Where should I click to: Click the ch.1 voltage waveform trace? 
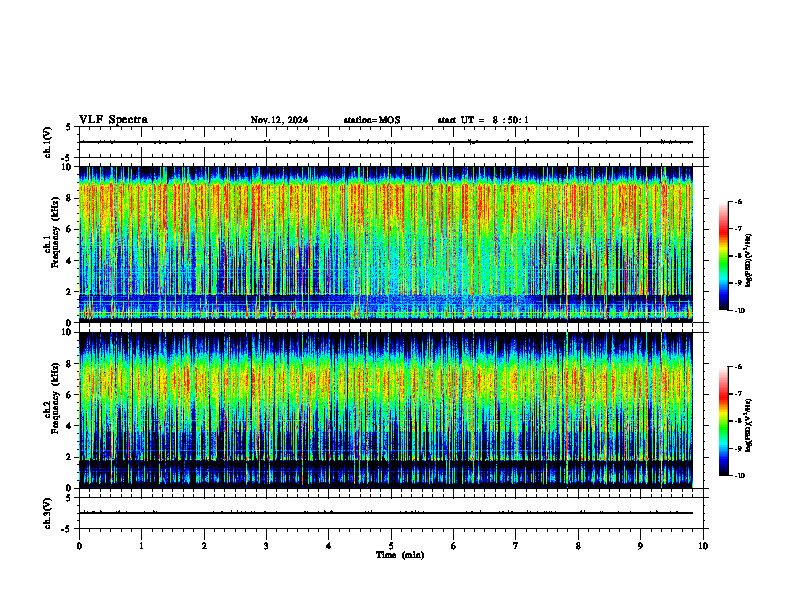pyautogui.click(x=386, y=142)
